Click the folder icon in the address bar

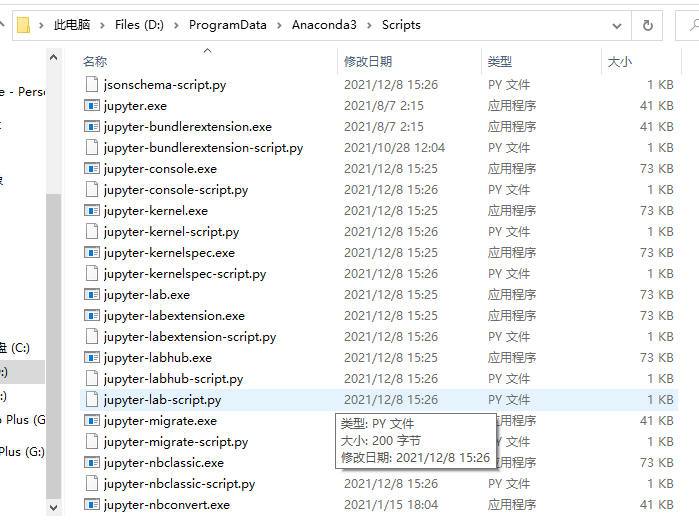coord(23,25)
